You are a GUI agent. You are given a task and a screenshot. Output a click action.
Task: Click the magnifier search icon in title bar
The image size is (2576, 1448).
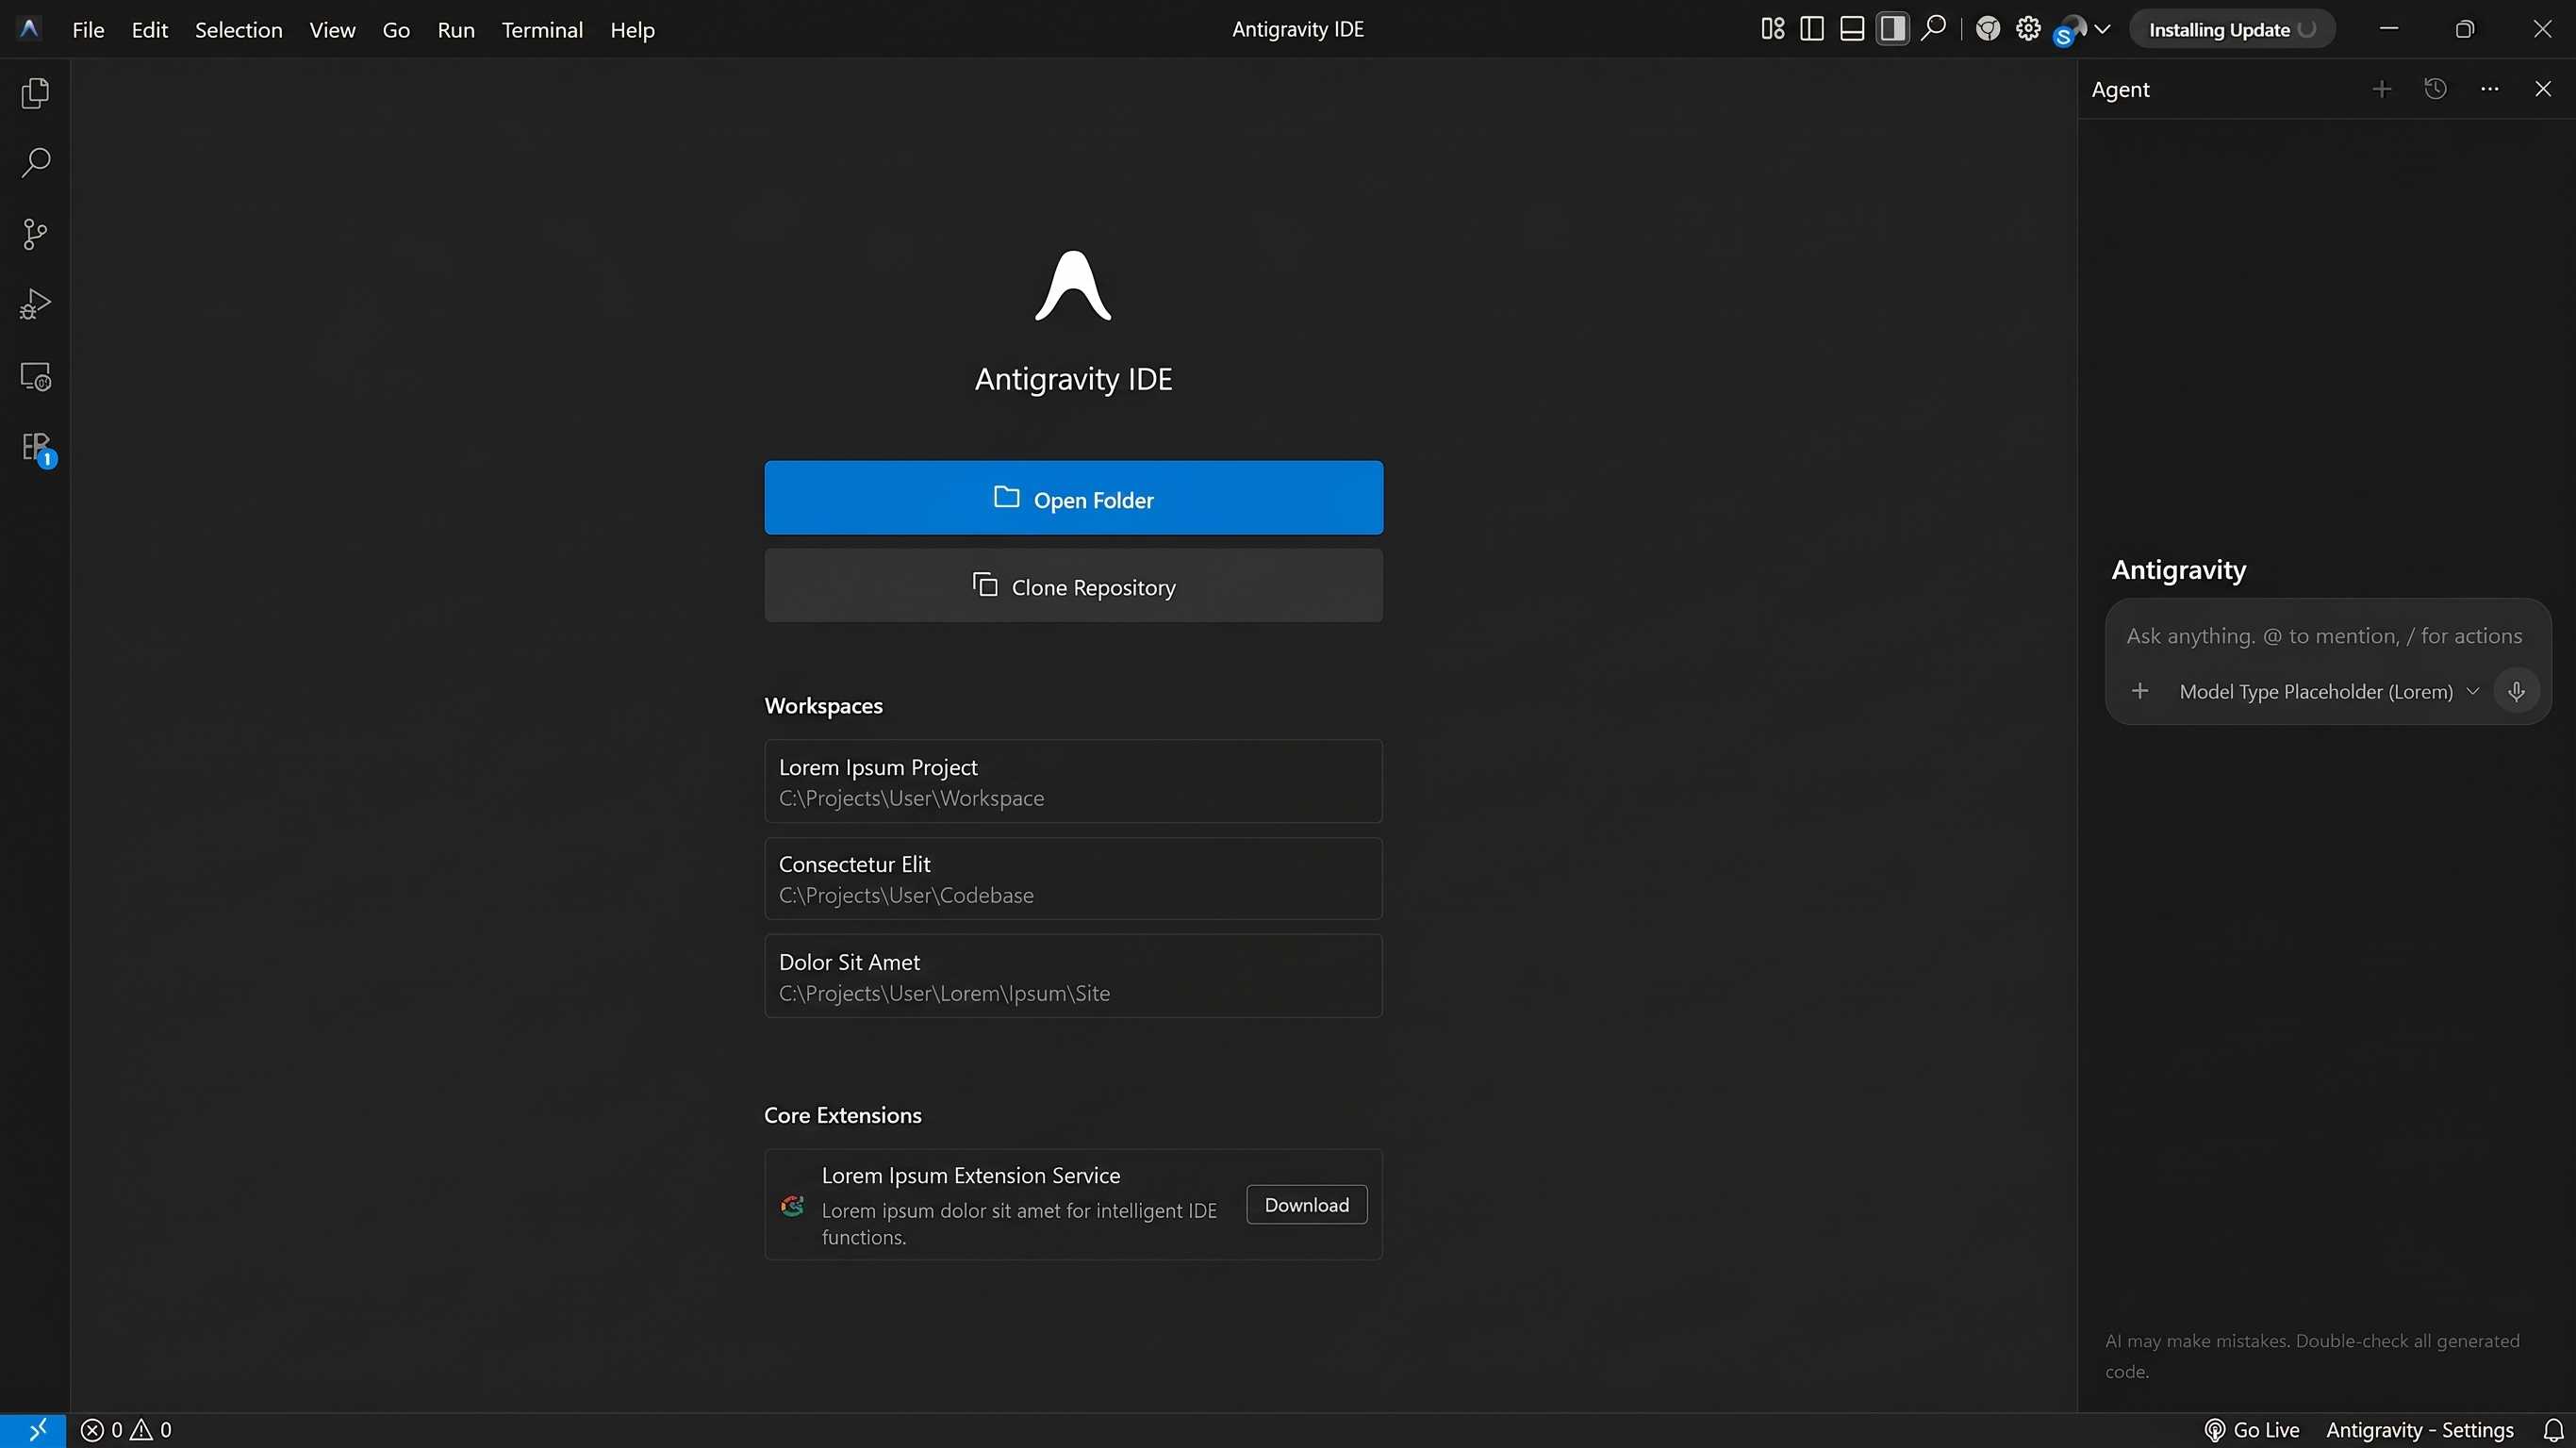[1934, 28]
